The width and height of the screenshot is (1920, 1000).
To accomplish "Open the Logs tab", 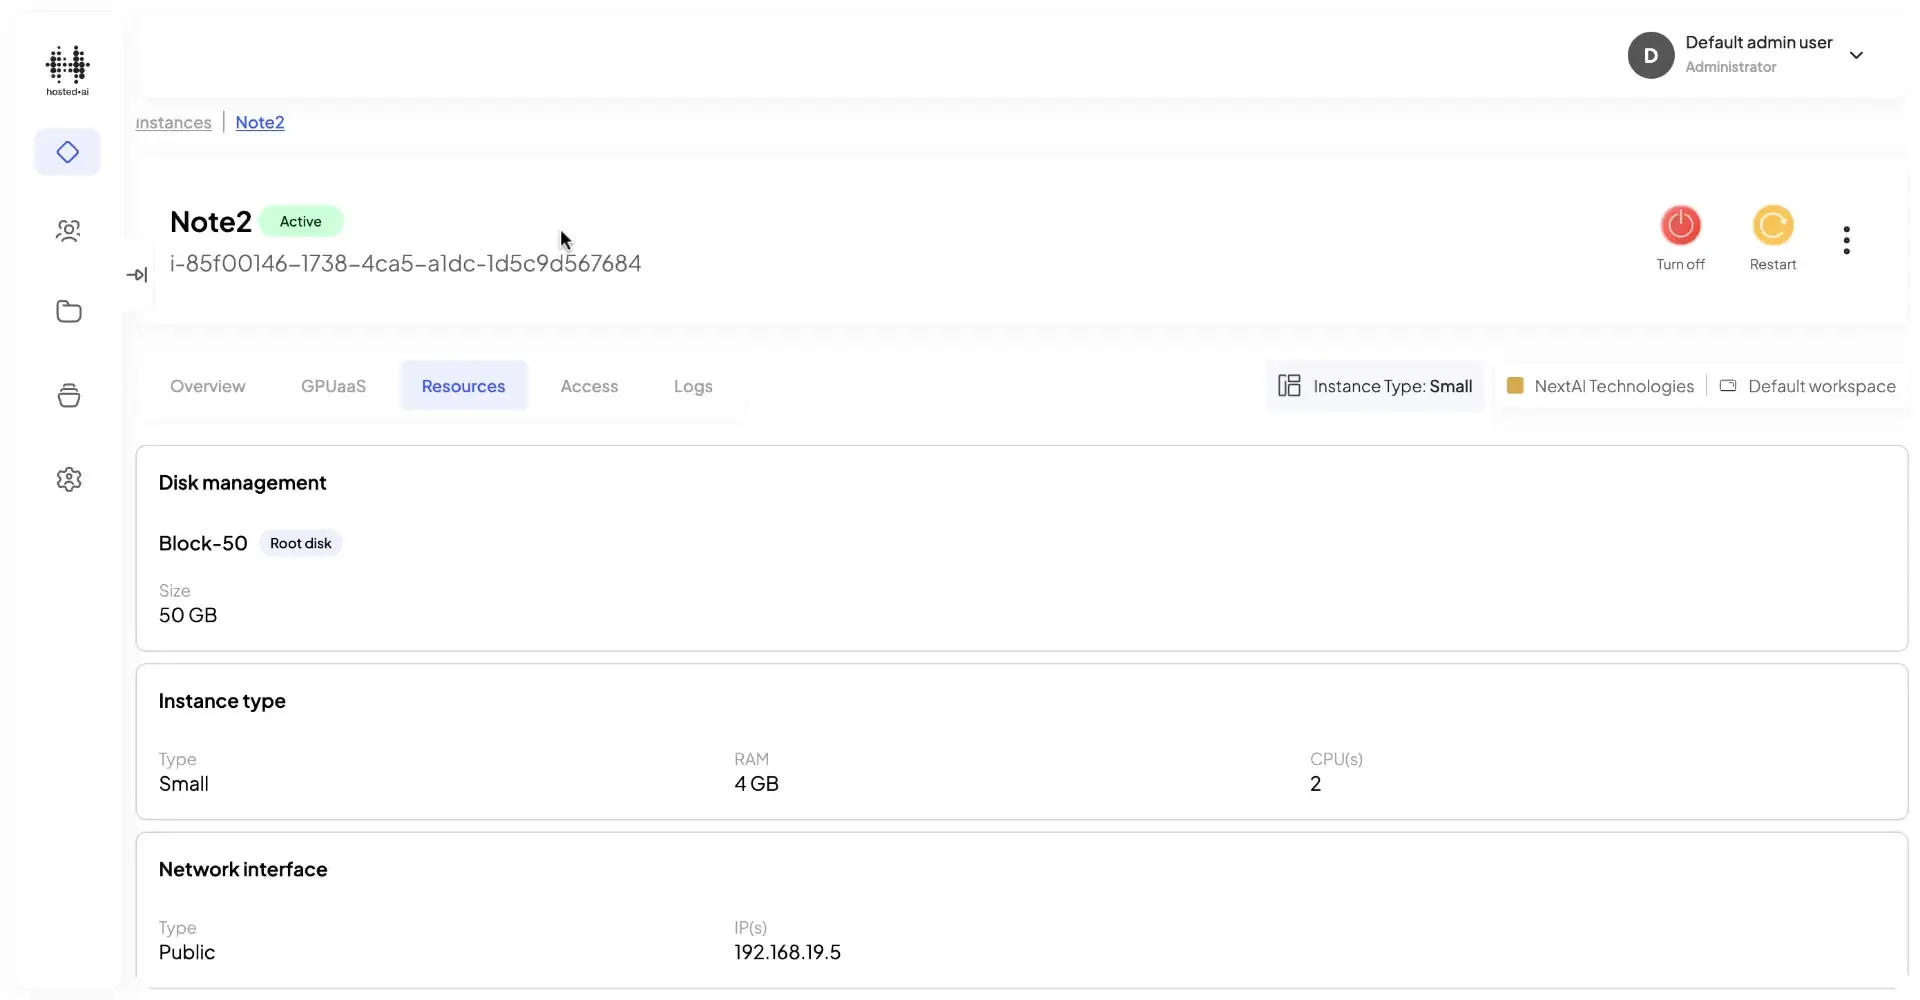I will [693, 386].
